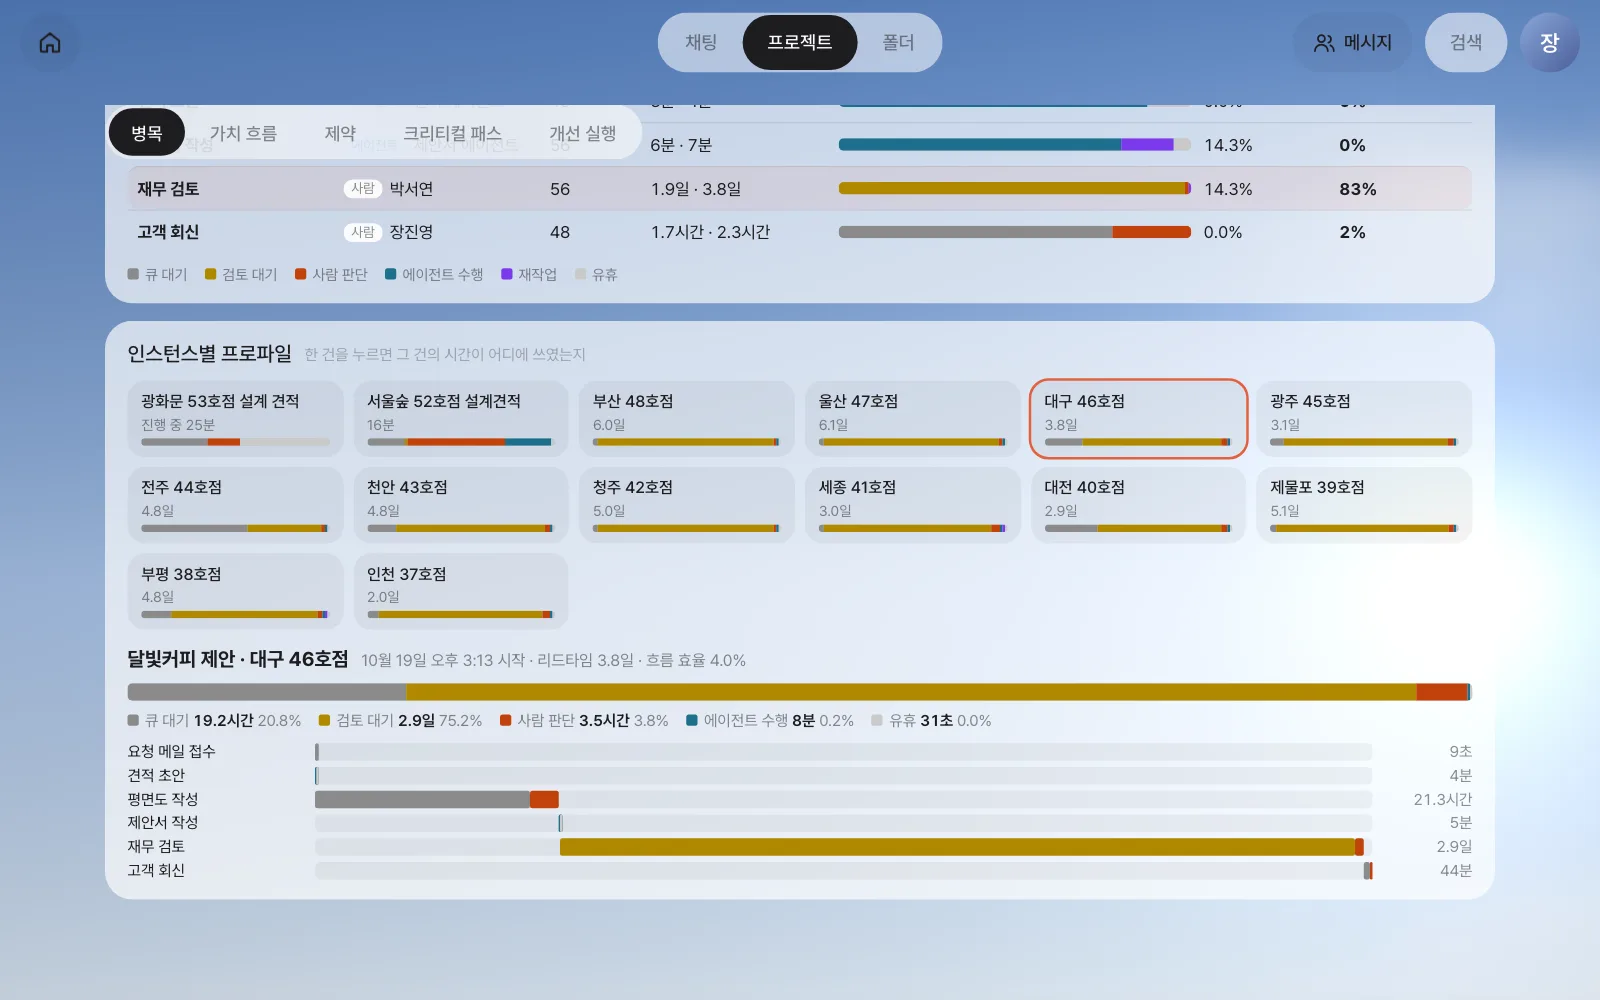Click the 고객 회신 progress bar in the table
The image size is (1600, 1000).
(x=1014, y=232)
